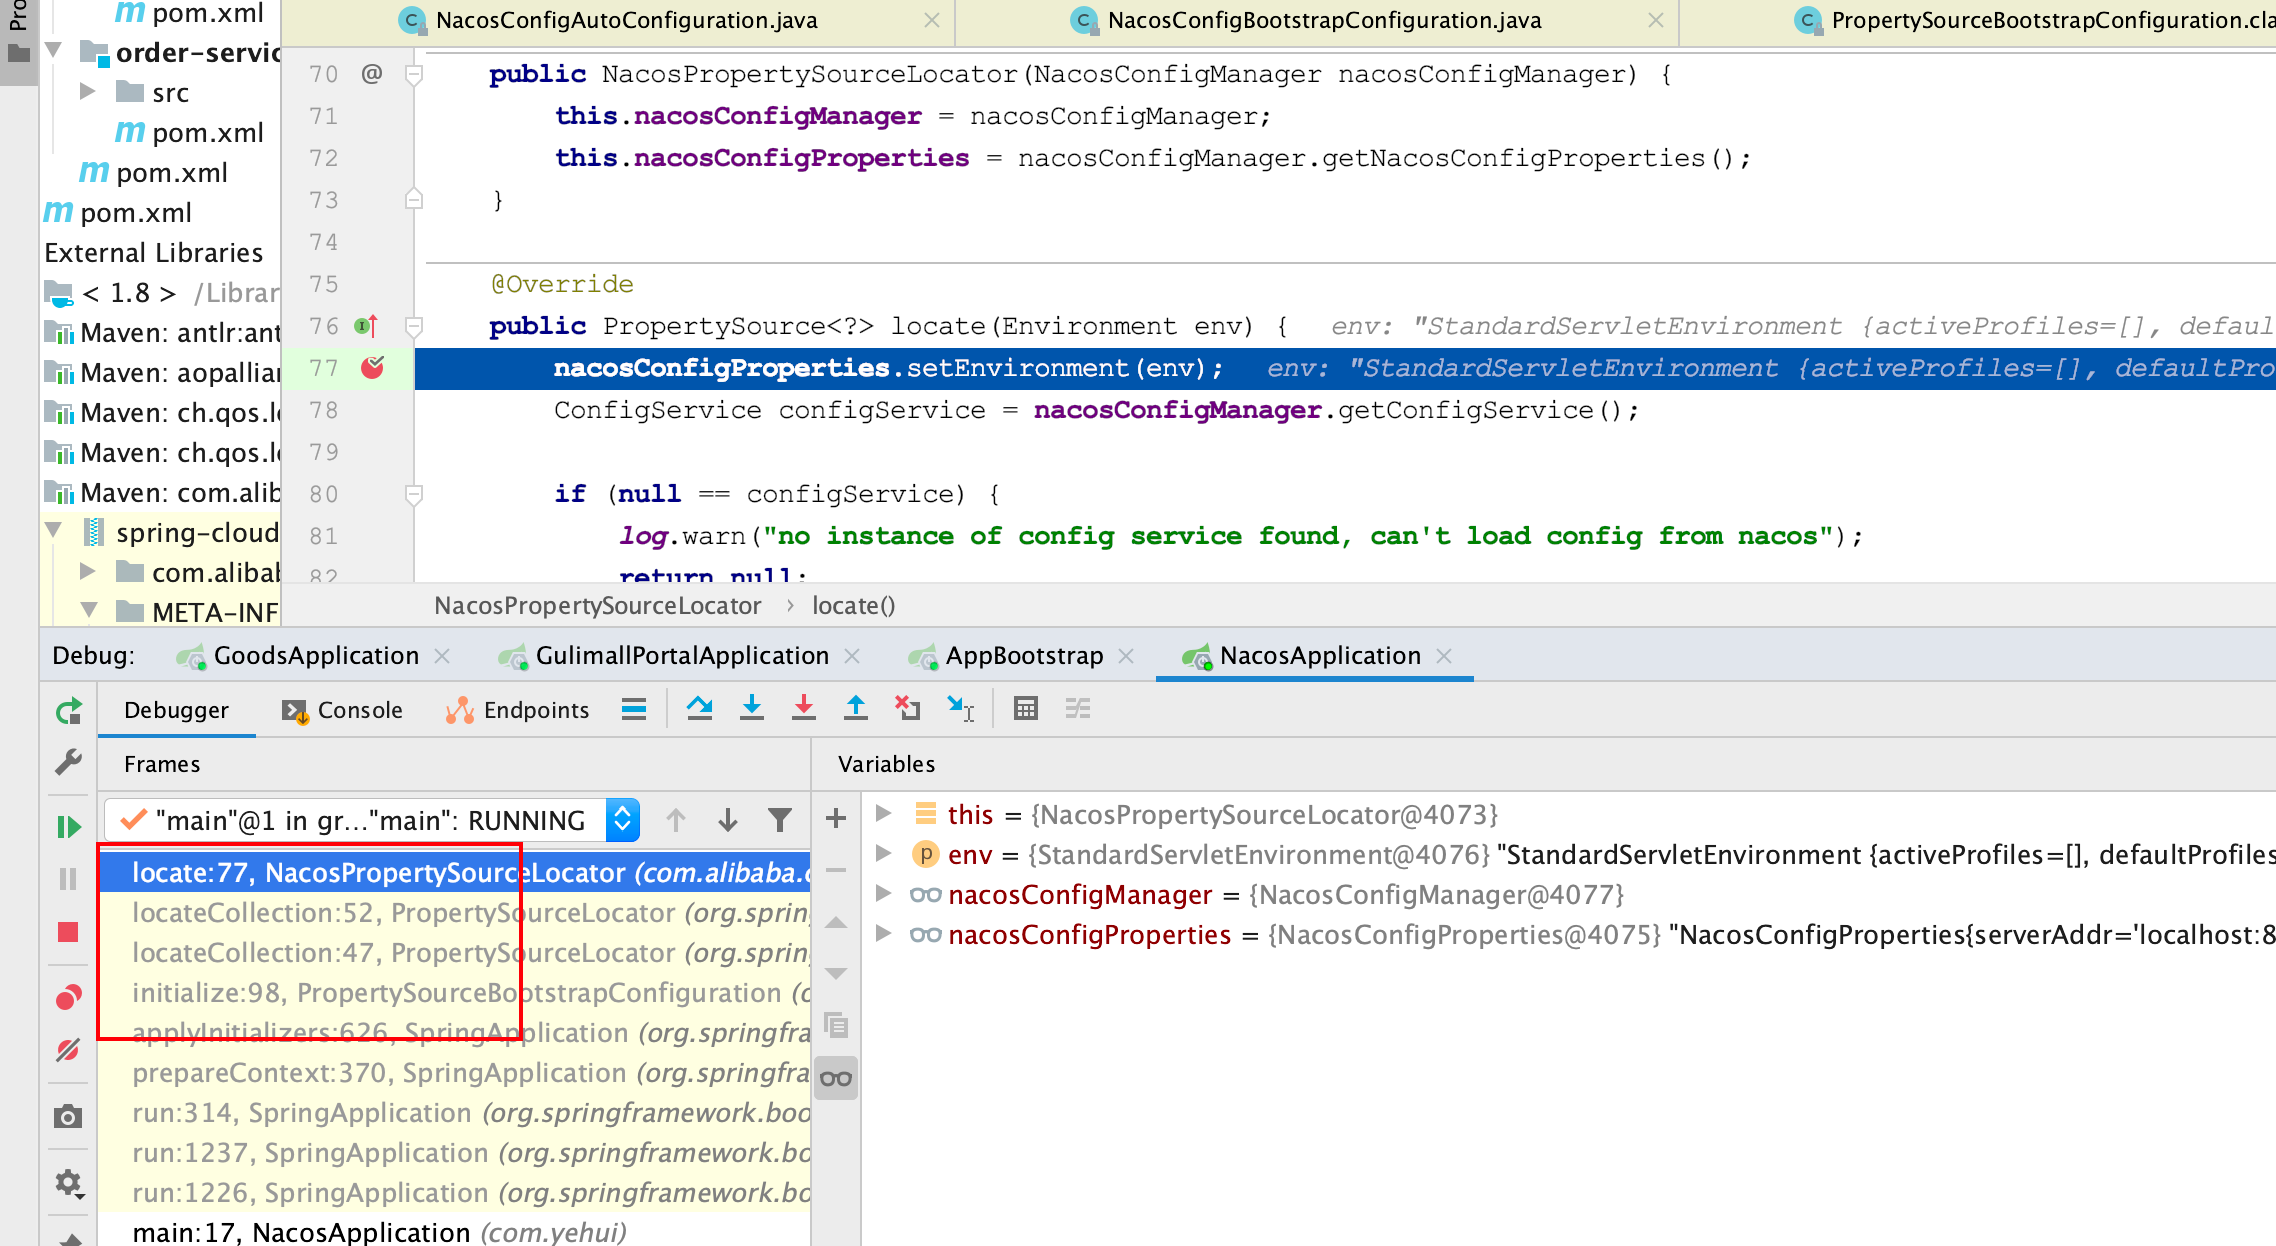2276x1246 pixels.
Task: Resume program execution
Action: point(68,827)
